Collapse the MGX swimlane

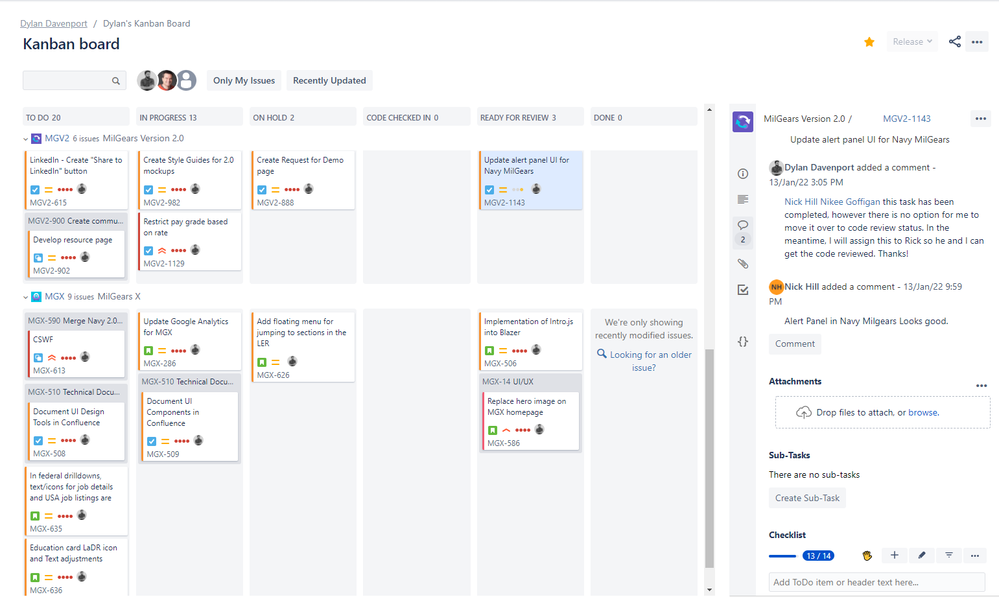click(x=25, y=298)
